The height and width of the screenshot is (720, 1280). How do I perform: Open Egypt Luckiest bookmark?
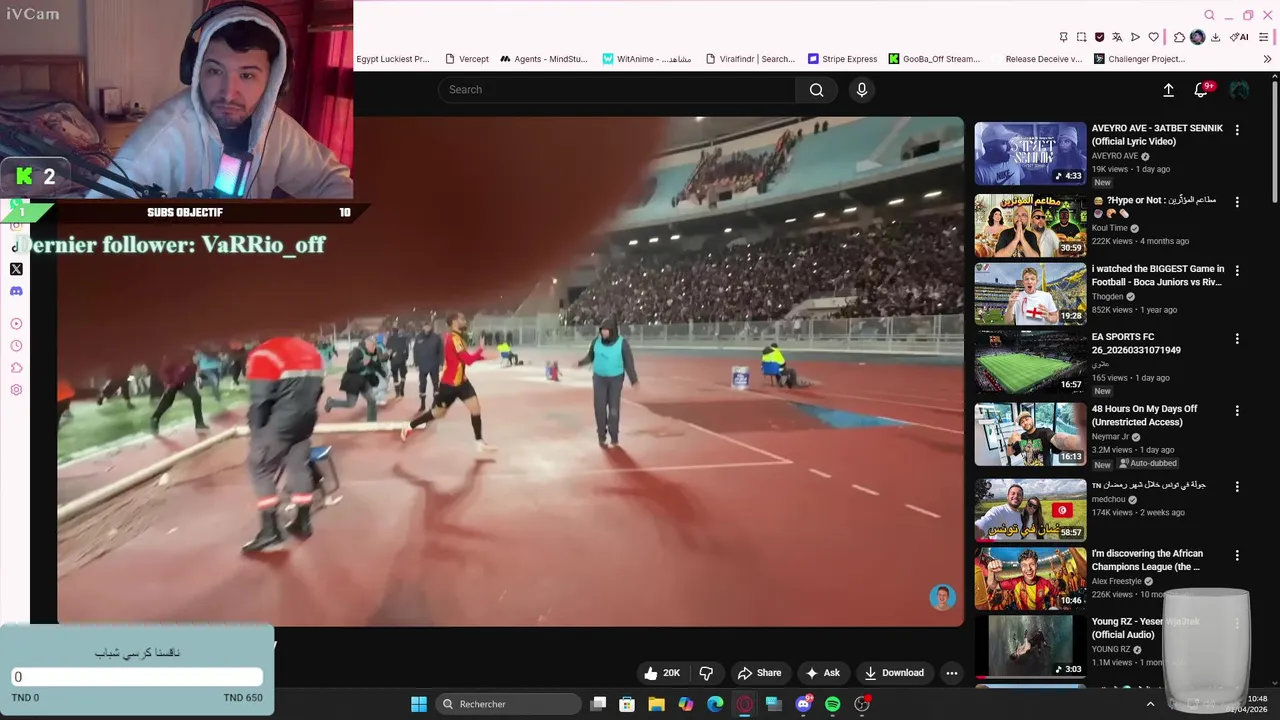tap(393, 59)
